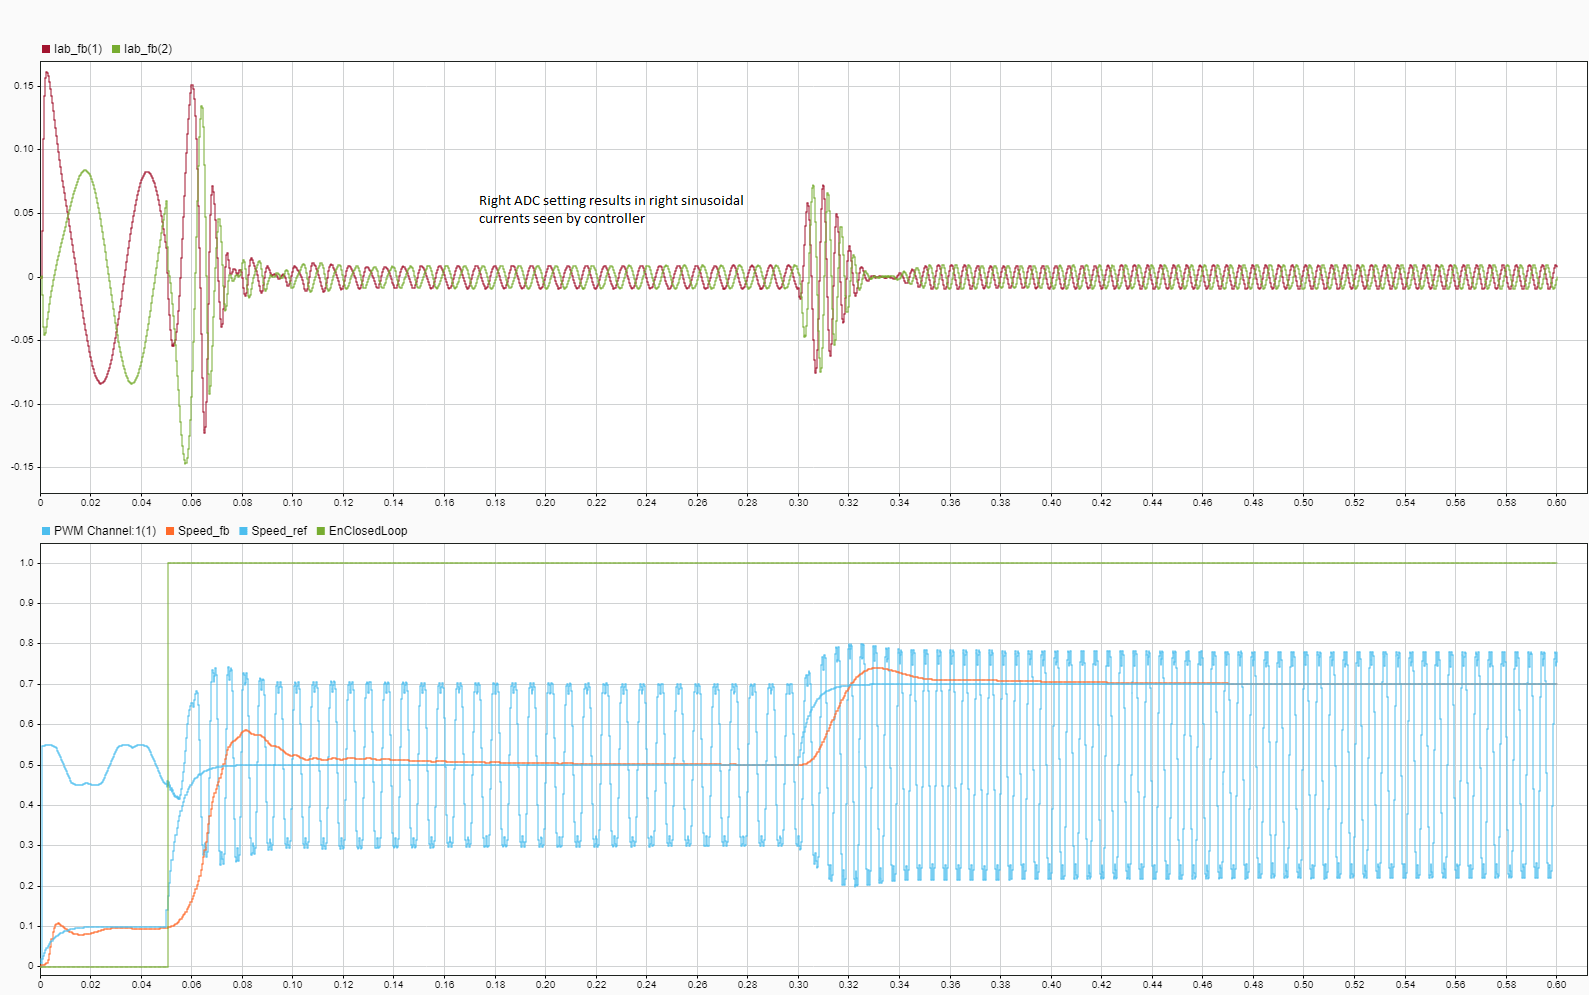Click the 0.30 time tick in the Speed plot
The height and width of the screenshot is (995, 1589).
pos(798,985)
